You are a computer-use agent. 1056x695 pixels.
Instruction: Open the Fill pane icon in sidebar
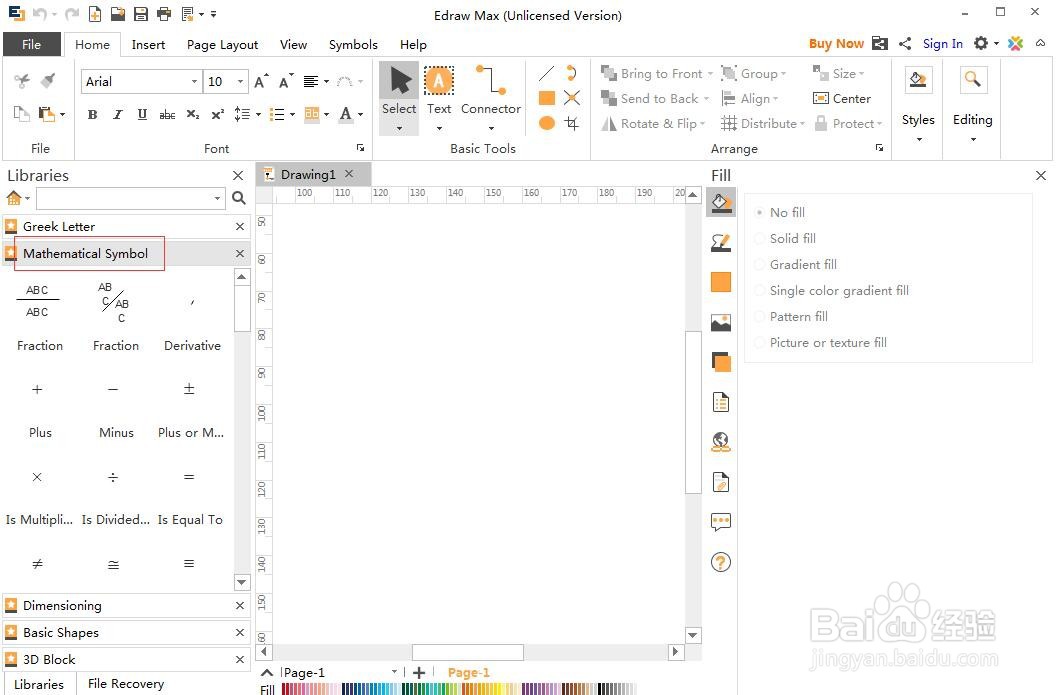click(x=721, y=203)
